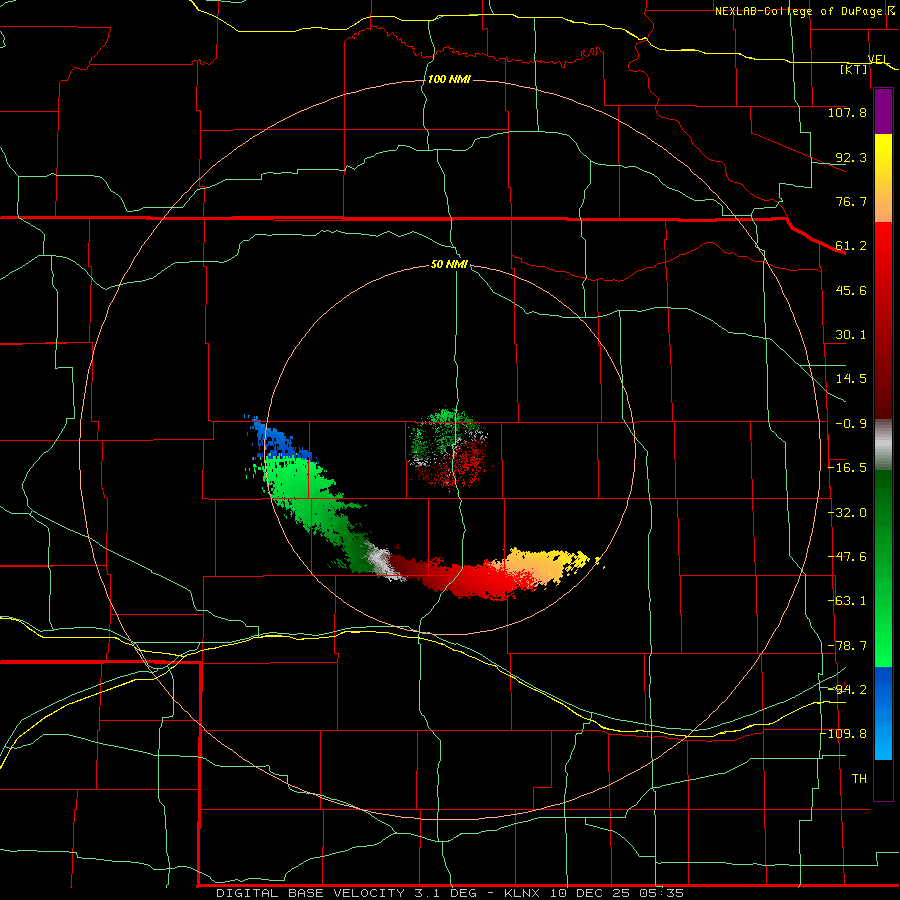
Task: Select the 76.7 scale value
Action: (x=851, y=201)
